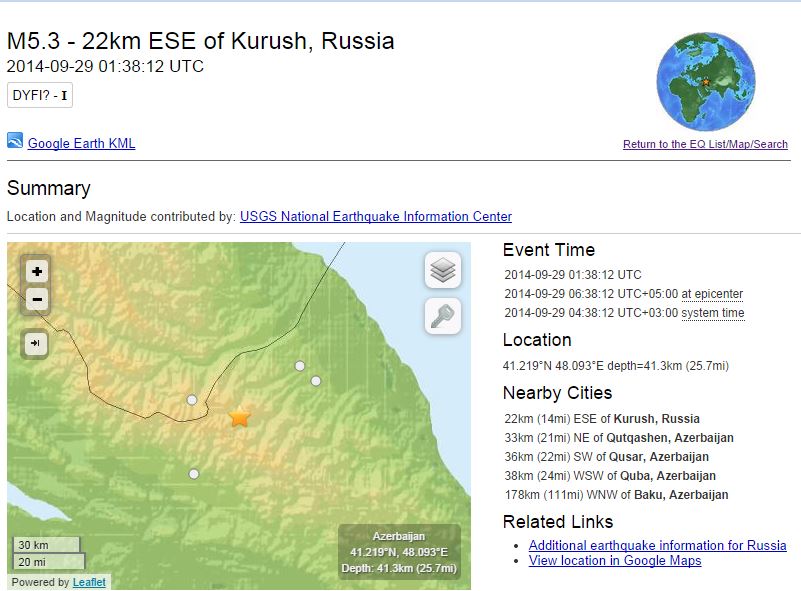Zoom out on the earthquake map

[37, 299]
